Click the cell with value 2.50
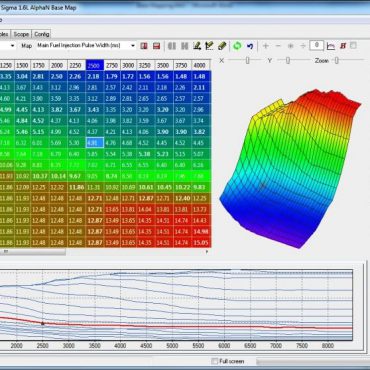Screen dimensions: 370x370 tap(58, 76)
